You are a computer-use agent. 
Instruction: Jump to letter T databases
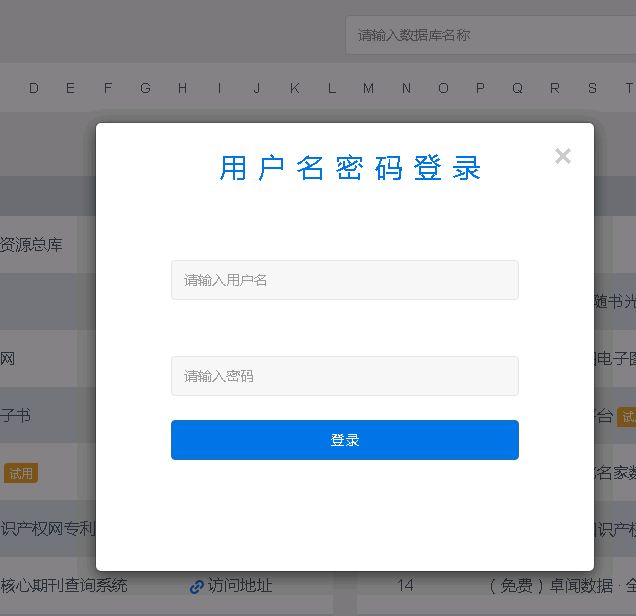(629, 88)
